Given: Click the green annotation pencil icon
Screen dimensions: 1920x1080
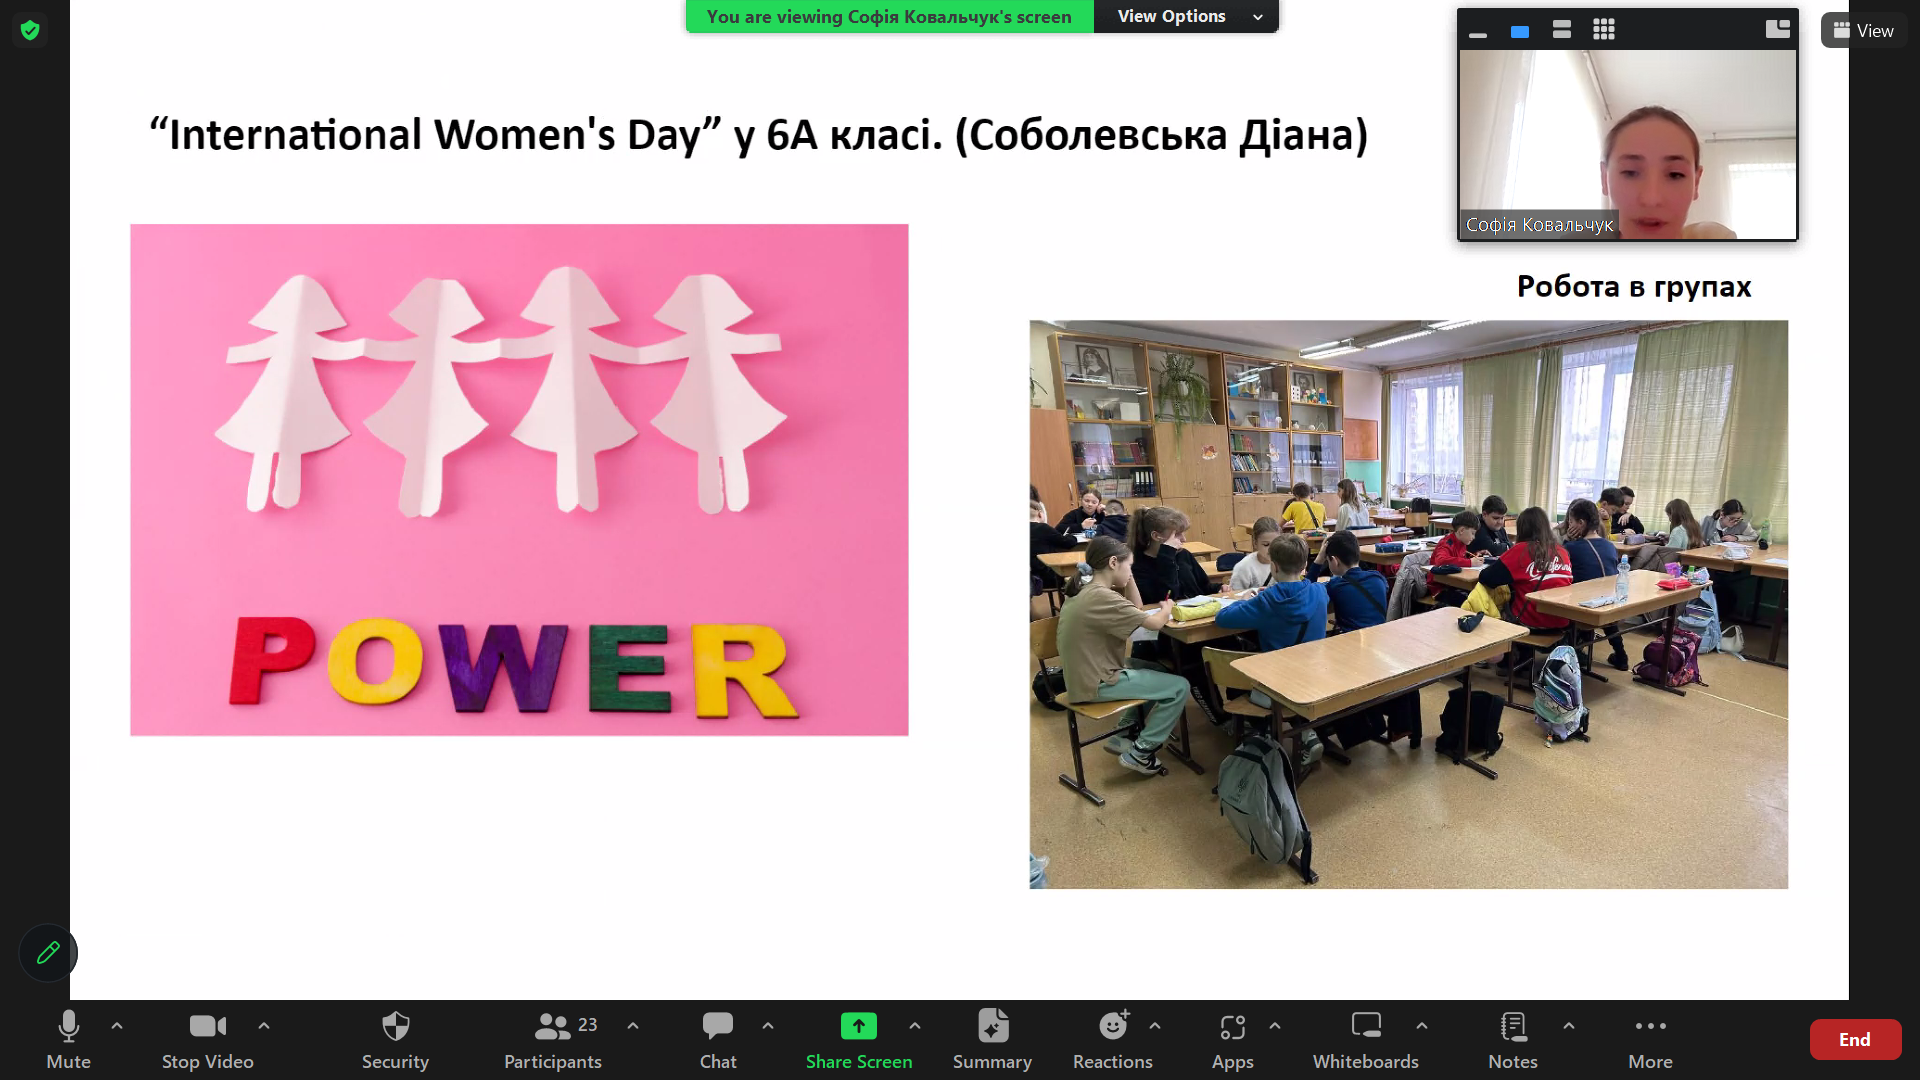Looking at the screenshot, I should [48, 953].
